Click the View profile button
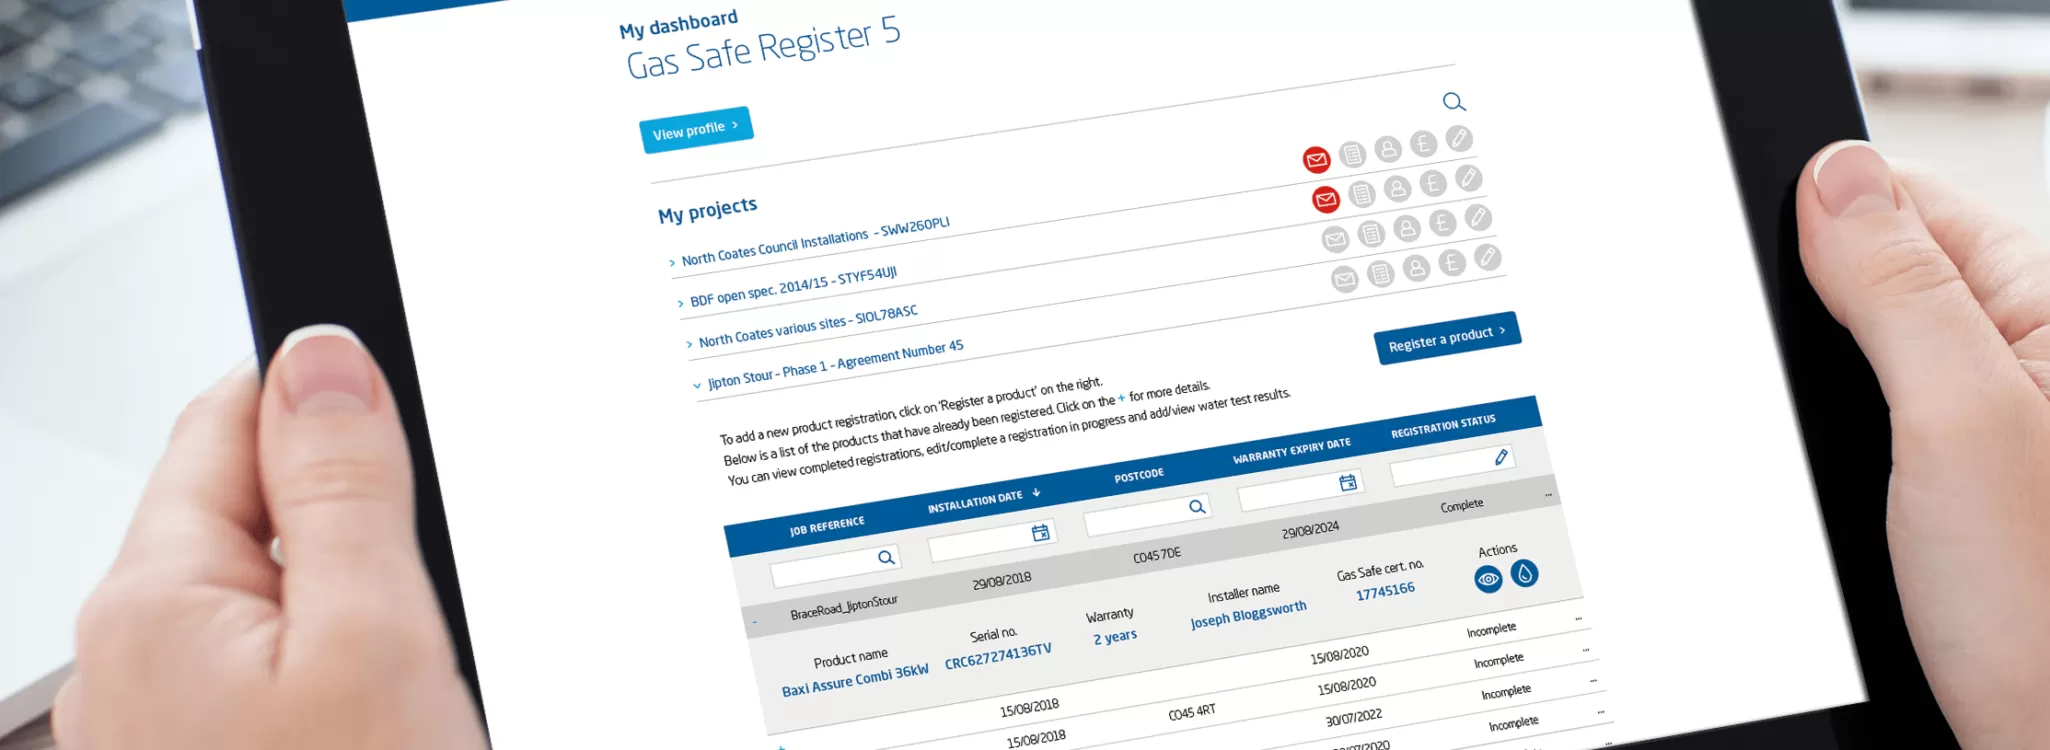 [x=696, y=130]
